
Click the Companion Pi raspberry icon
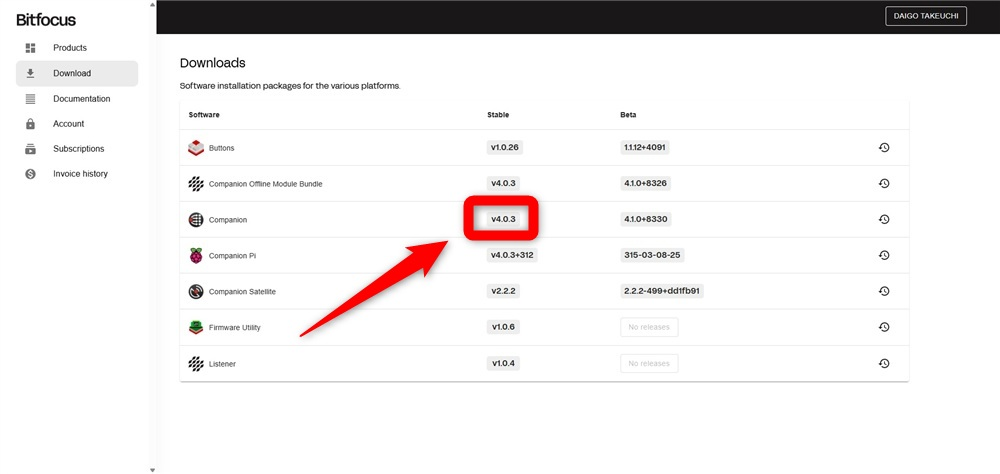click(196, 255)
